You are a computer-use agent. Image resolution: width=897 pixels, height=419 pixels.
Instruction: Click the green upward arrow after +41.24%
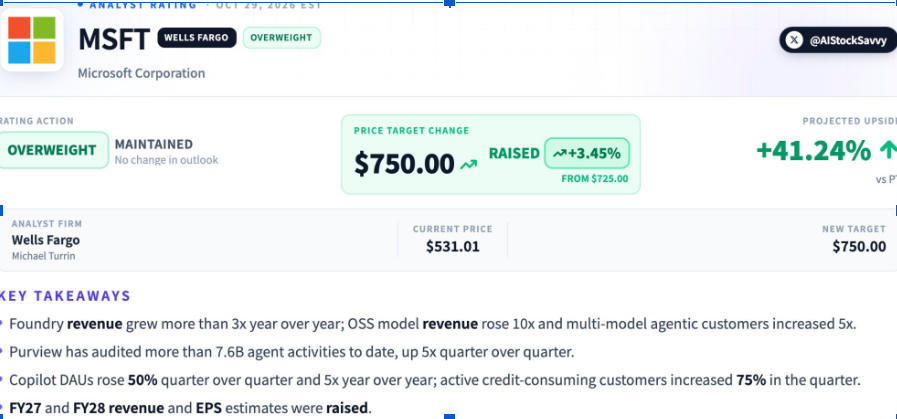[x=887, y=151]
